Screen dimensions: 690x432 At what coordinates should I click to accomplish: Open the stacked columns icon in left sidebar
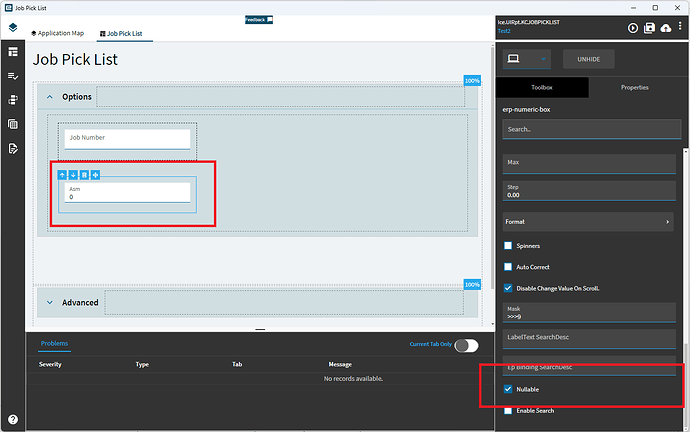pyautogui.click(x=13, y=124)
